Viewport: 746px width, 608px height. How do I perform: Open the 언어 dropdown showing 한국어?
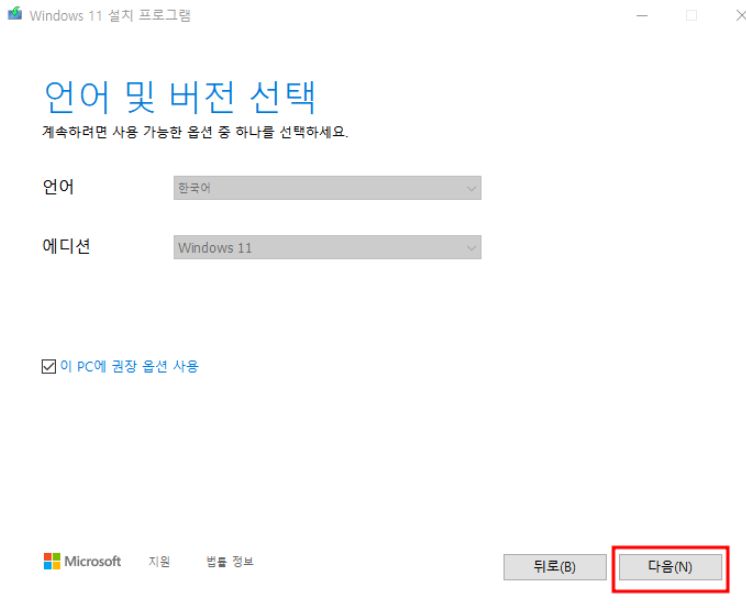327,188
